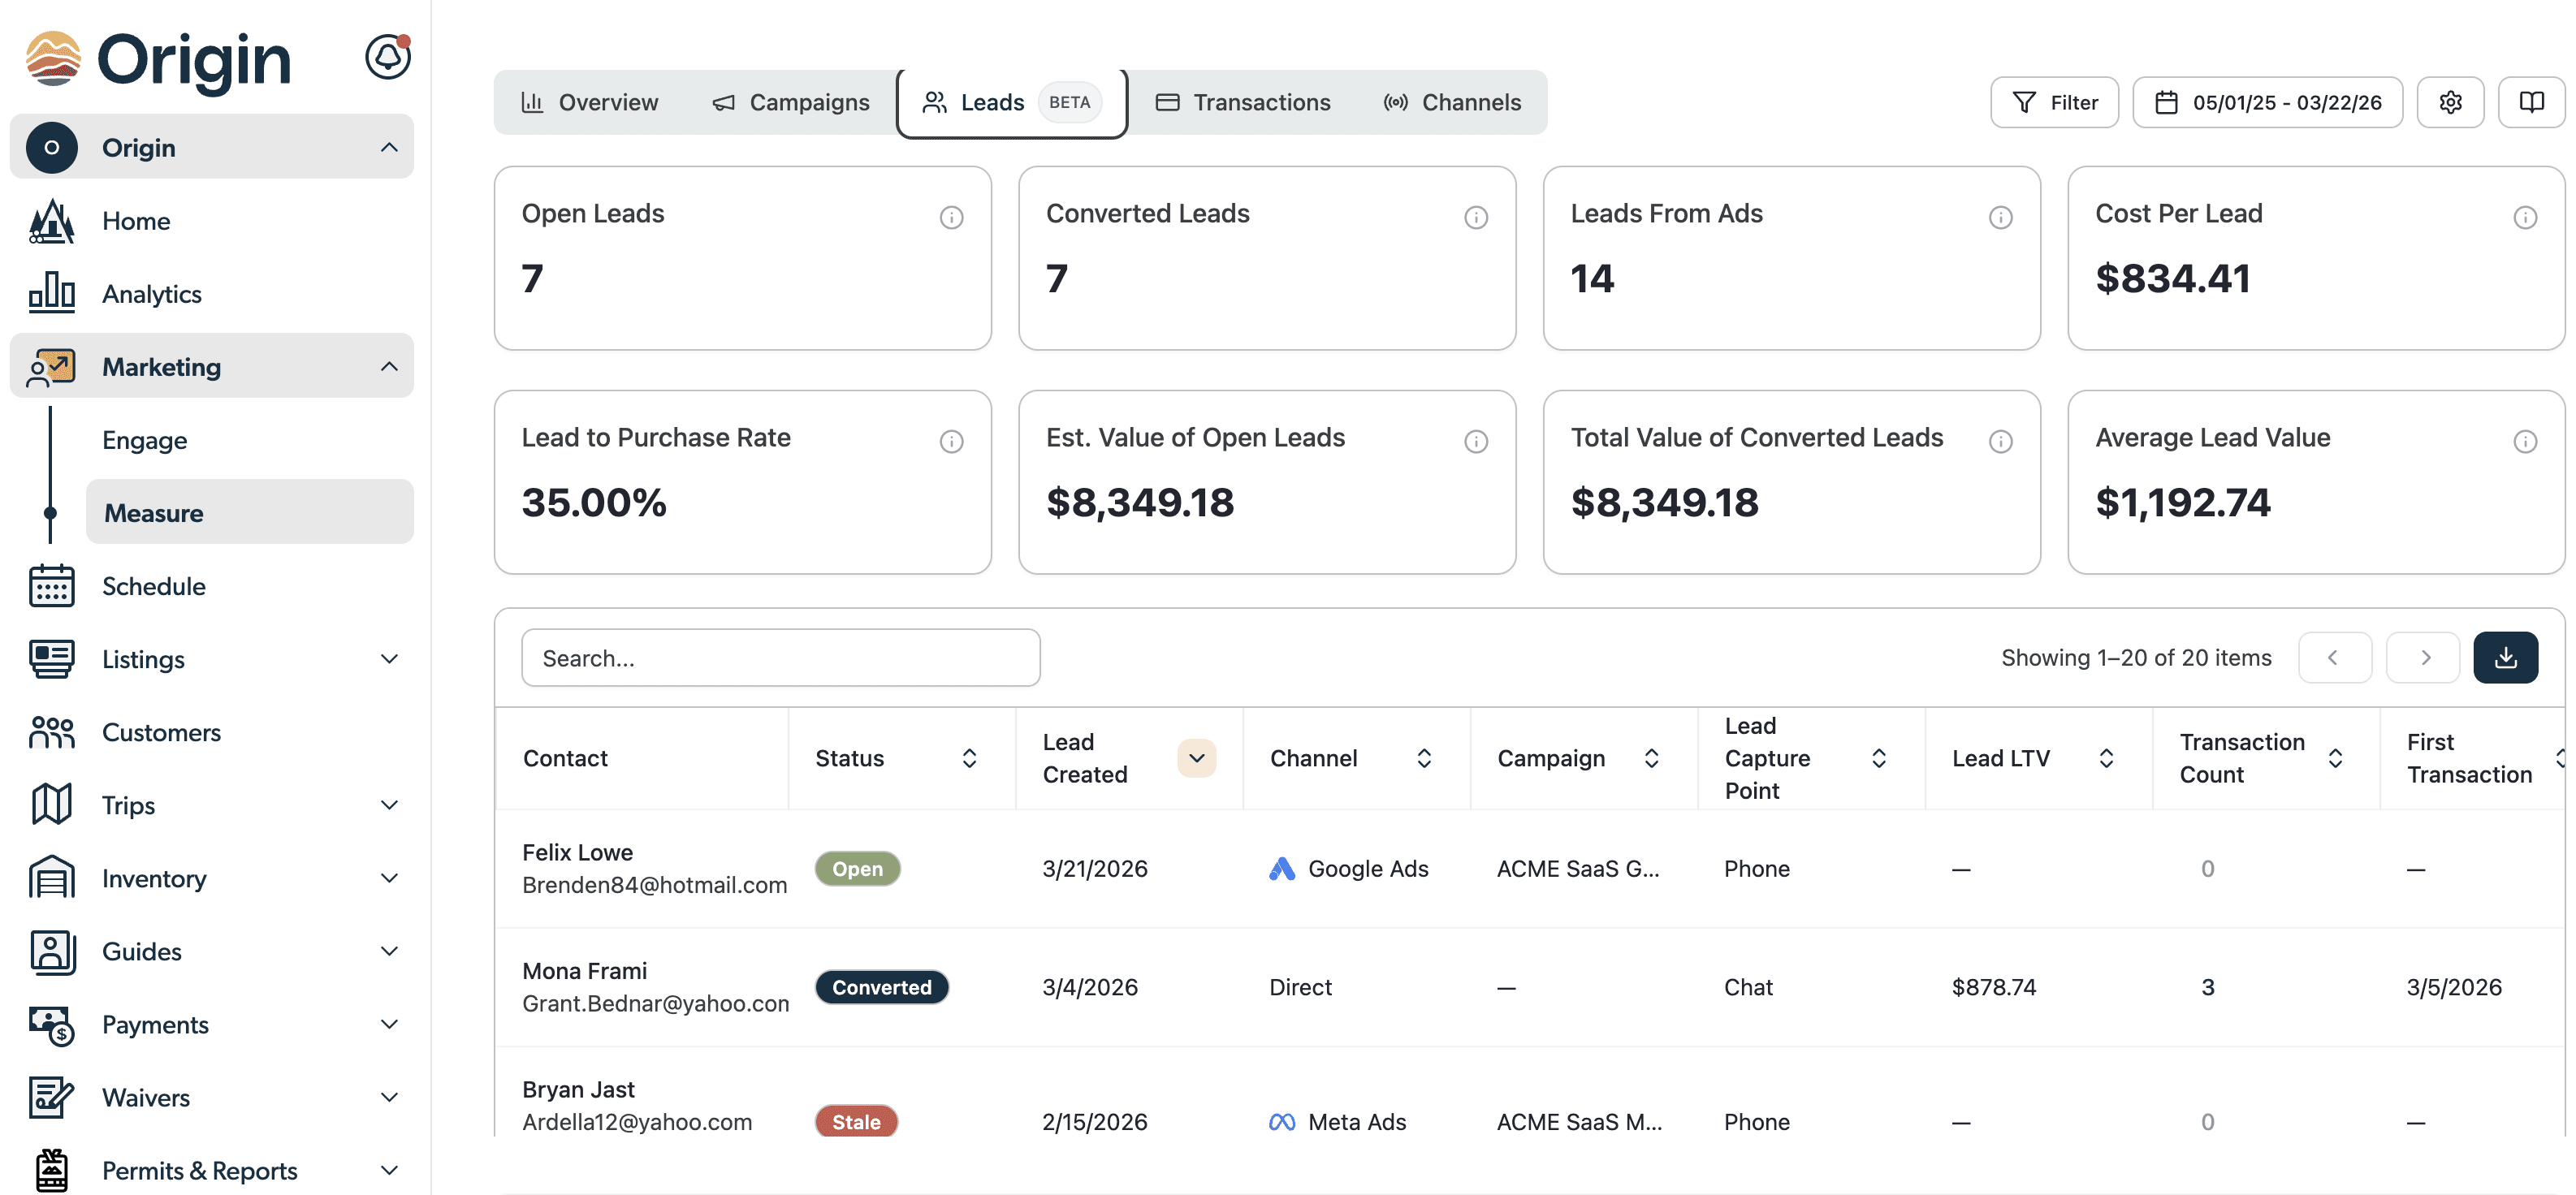
Task: Collapse the Marketing sidebar section
Action: pos(389,367)
